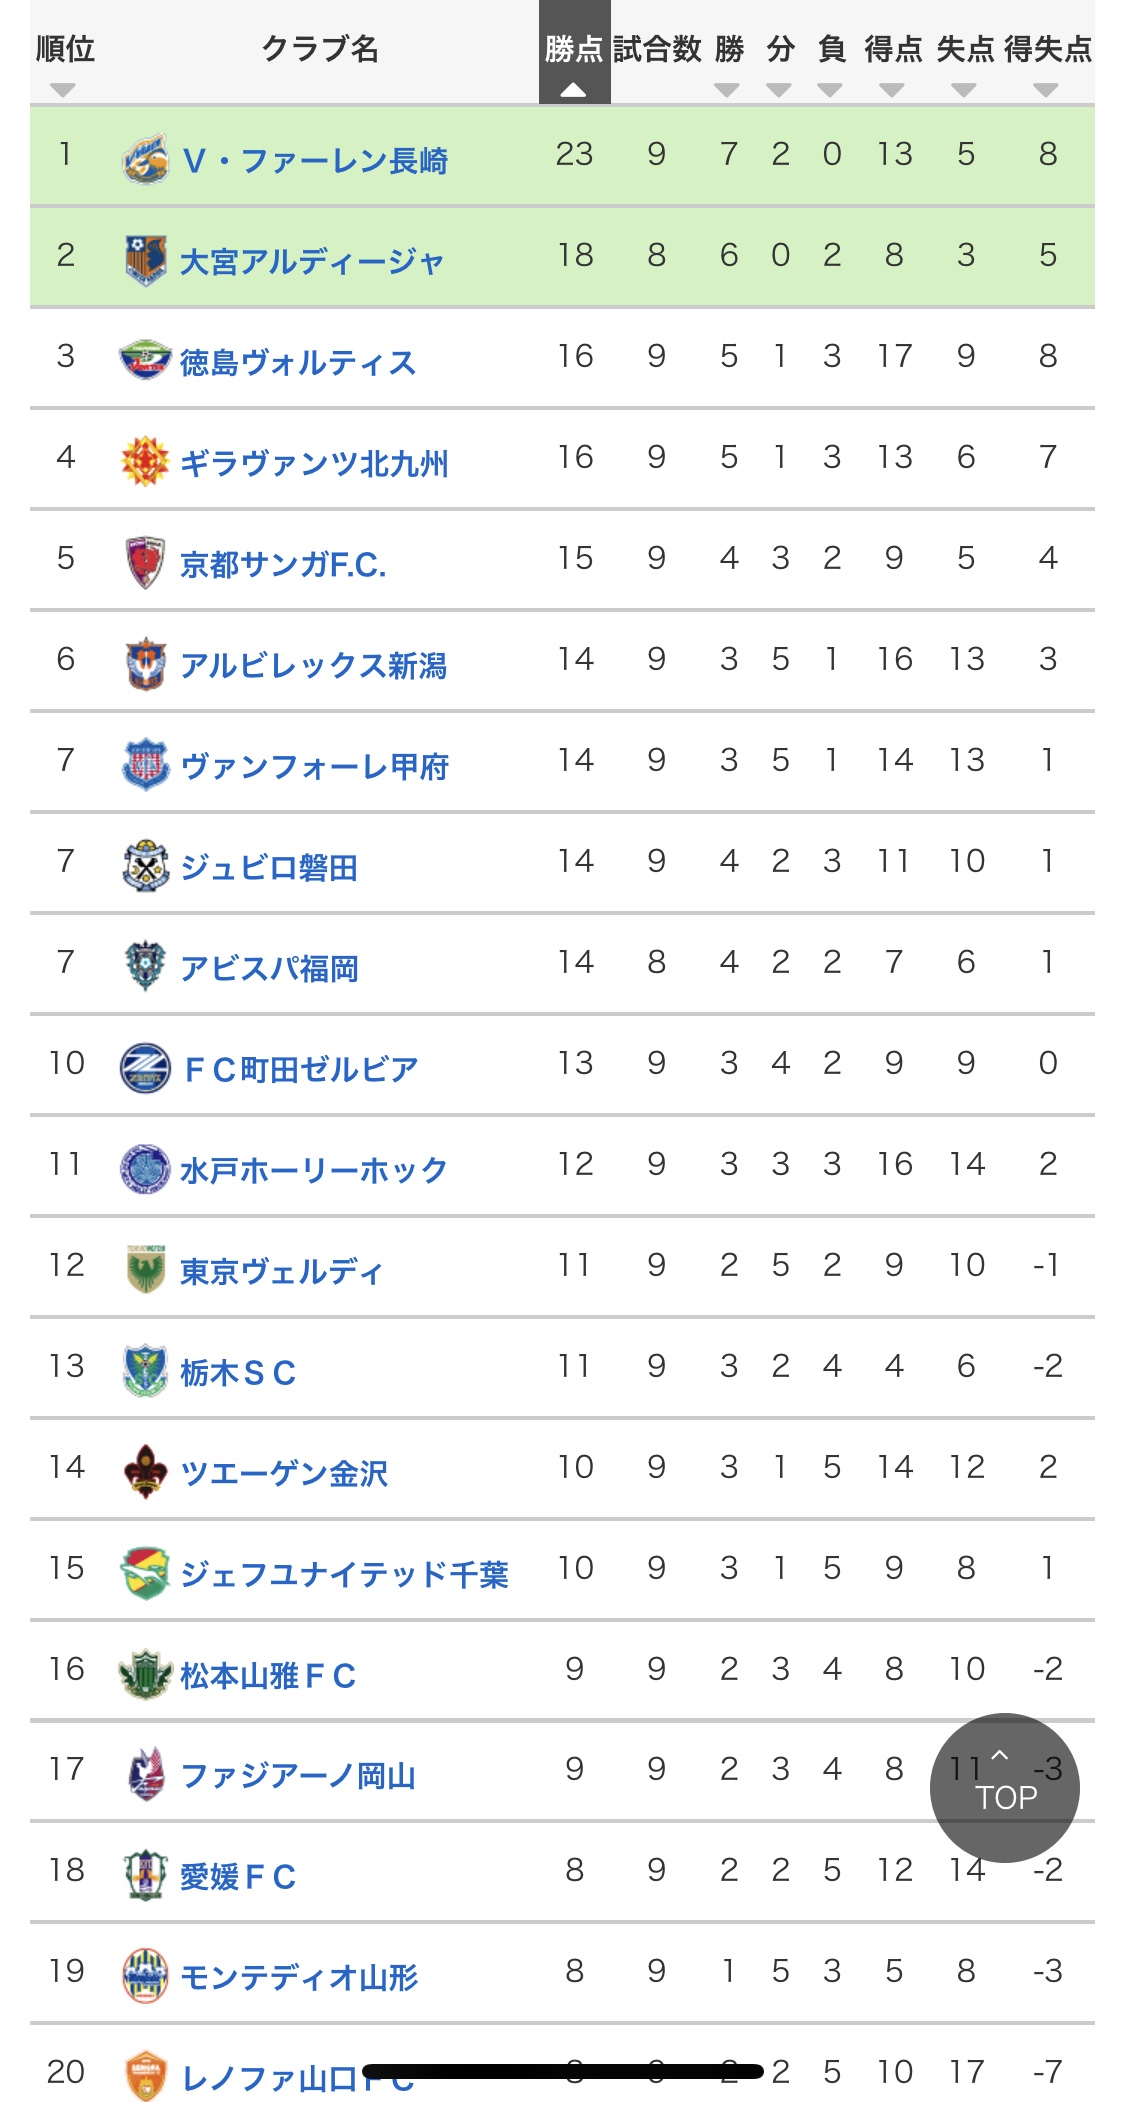Sort table by 順位 arrow
The image size is (1125, 2102).
click(63, 90)
